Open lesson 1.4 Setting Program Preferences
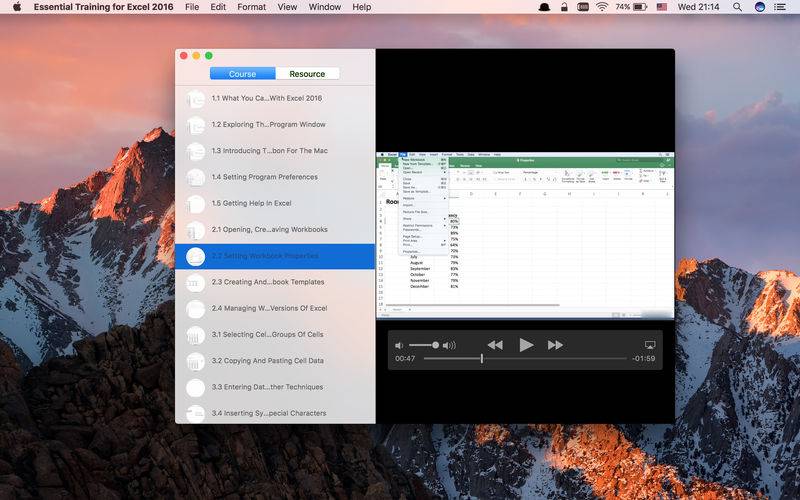This screenshot has height=500, width=800. tap(264, 177)
